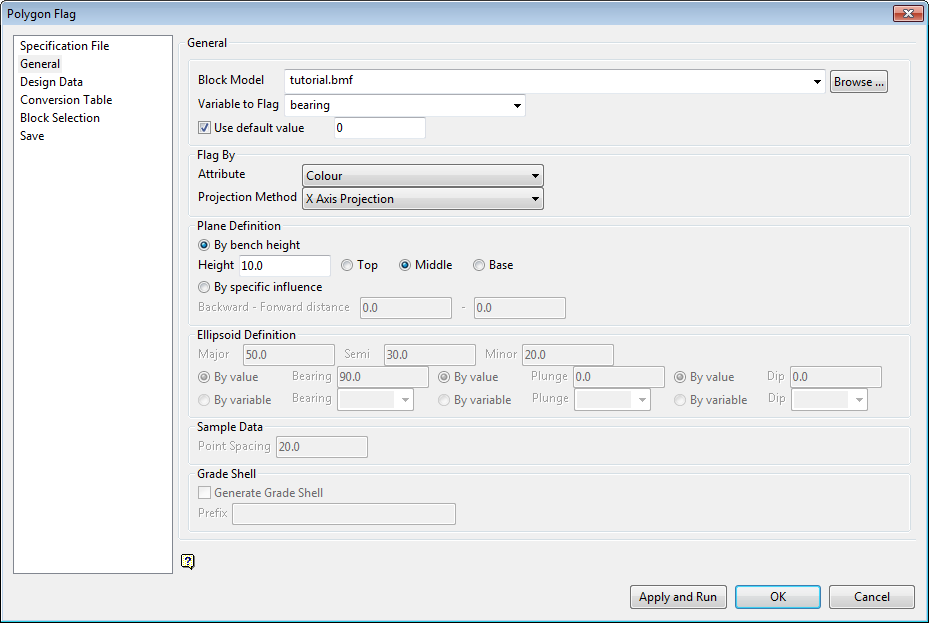Click the "Apply and Run" button
Image resolution: width=929 pixels, height=623 pixels.
(x=678, y=597)
